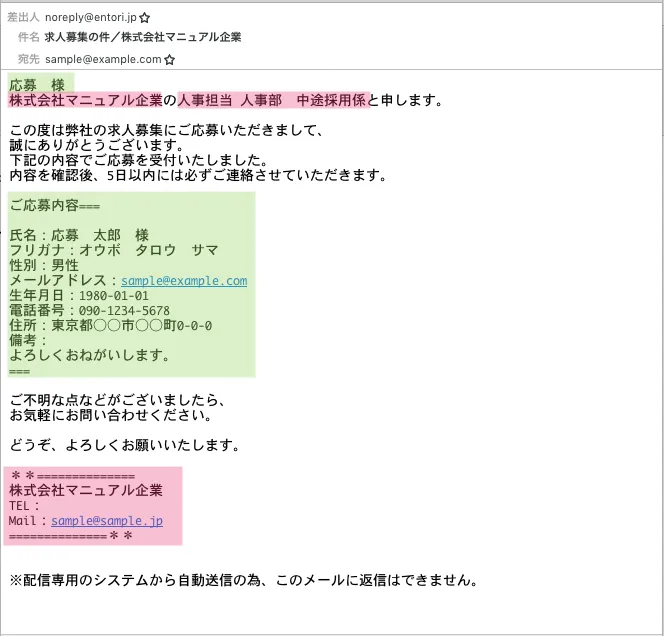Viewport: 664px width, 636px height.
Task: Click the star beside recipient sample@example.com
Action: [x=169, y=60]
